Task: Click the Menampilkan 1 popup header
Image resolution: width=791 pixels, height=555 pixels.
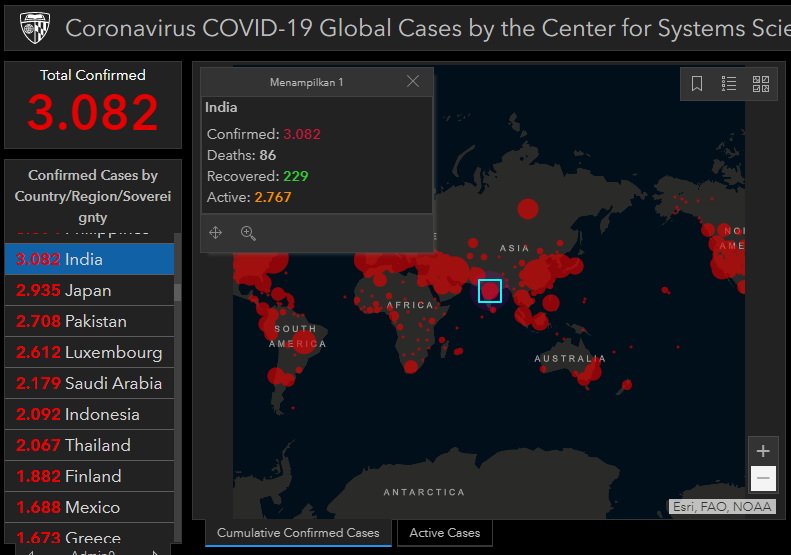Action: pos(306,82)
